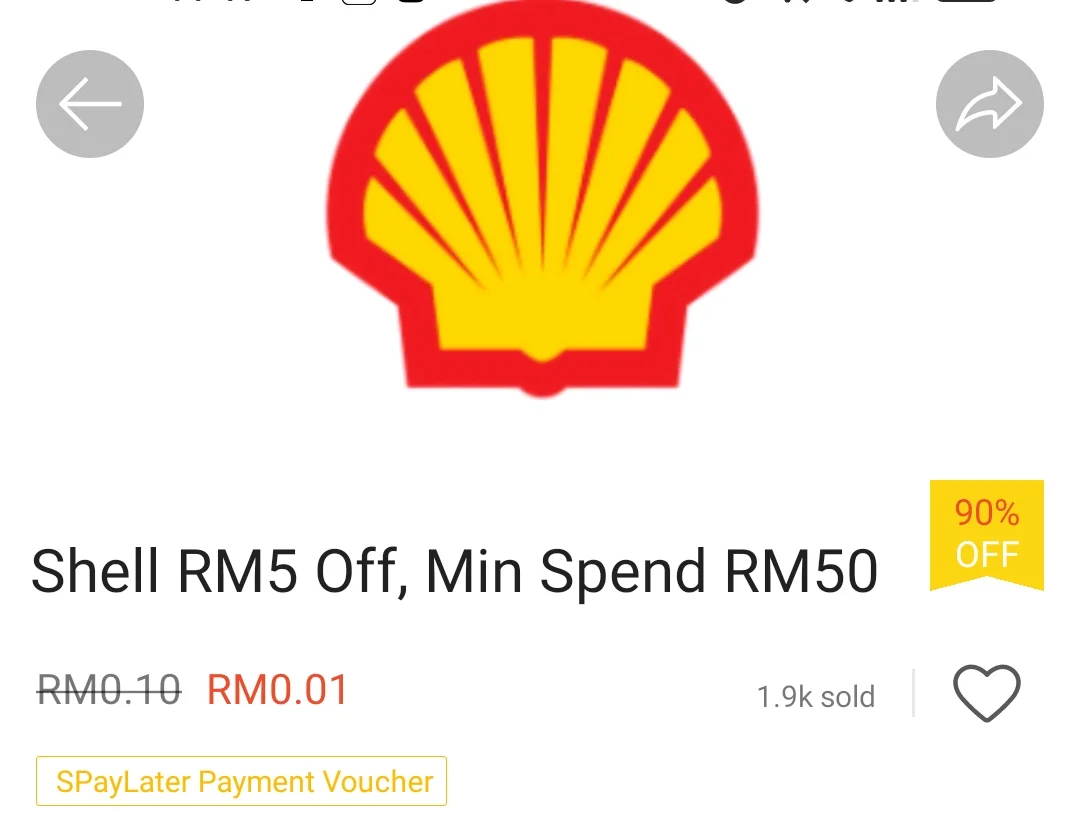Tap the voucher title starting with Shell RM5
Screen dimensions: 1080x831
455,571
